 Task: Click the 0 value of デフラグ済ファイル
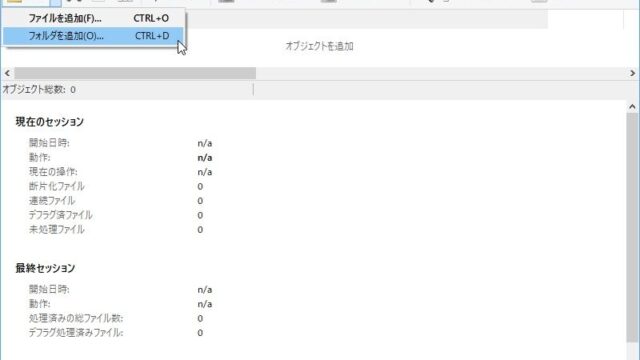tap(200, 215)
